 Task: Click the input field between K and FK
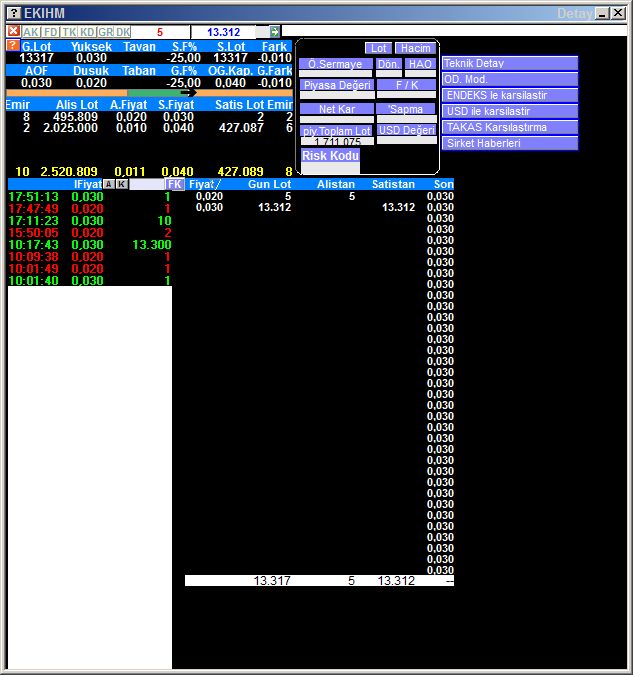(147, 184)
